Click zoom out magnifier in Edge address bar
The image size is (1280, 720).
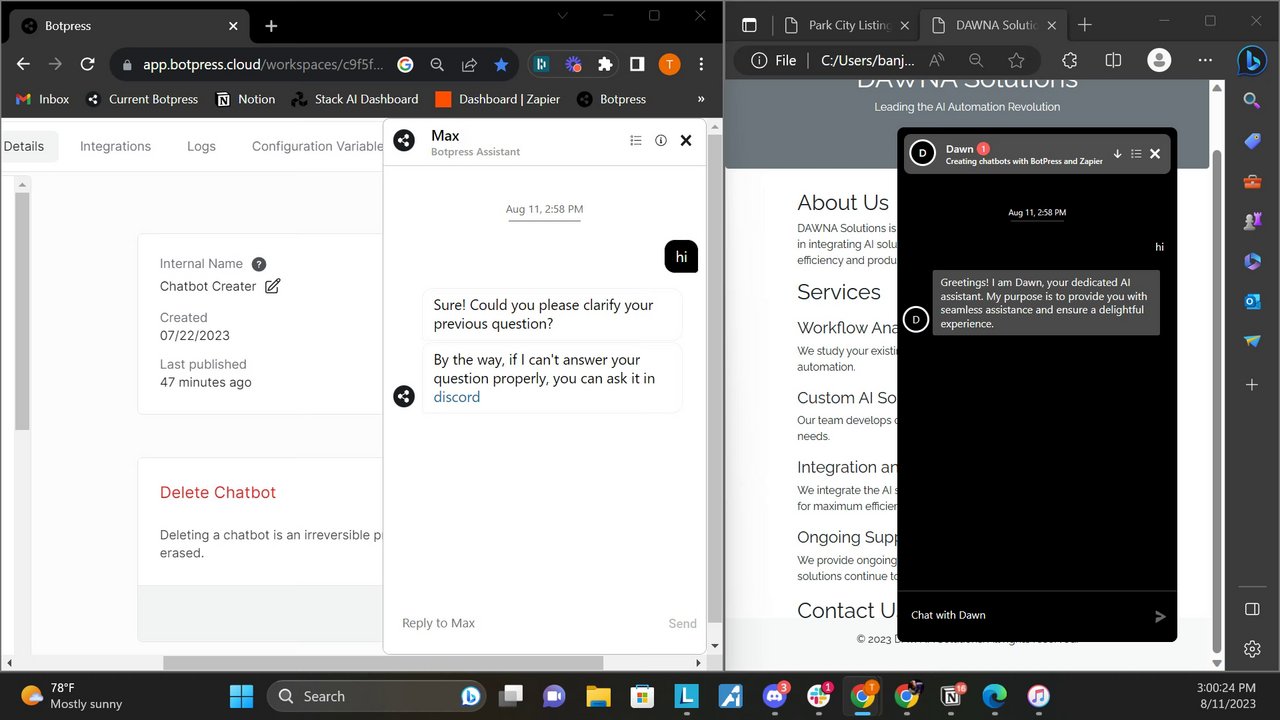(x=976, y=60)
